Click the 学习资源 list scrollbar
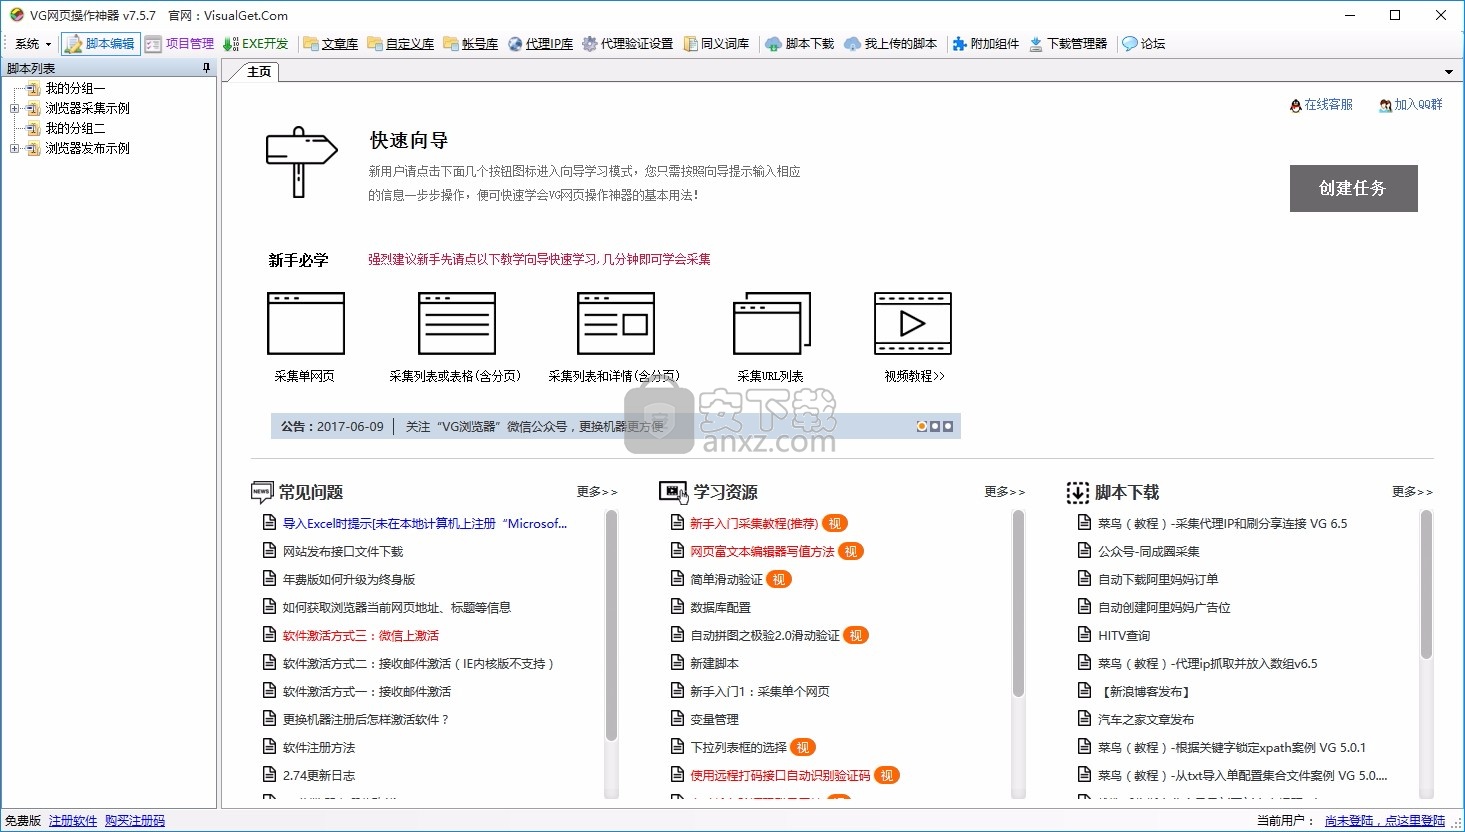 pyautogui.click(x=1019, y=603)
